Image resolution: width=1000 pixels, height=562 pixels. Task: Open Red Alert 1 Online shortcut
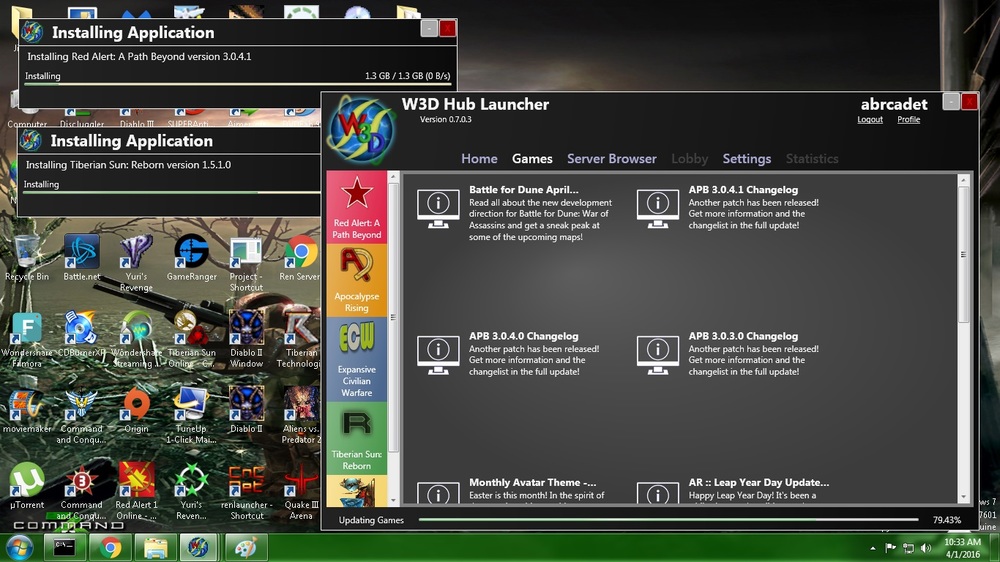[136, 491]
